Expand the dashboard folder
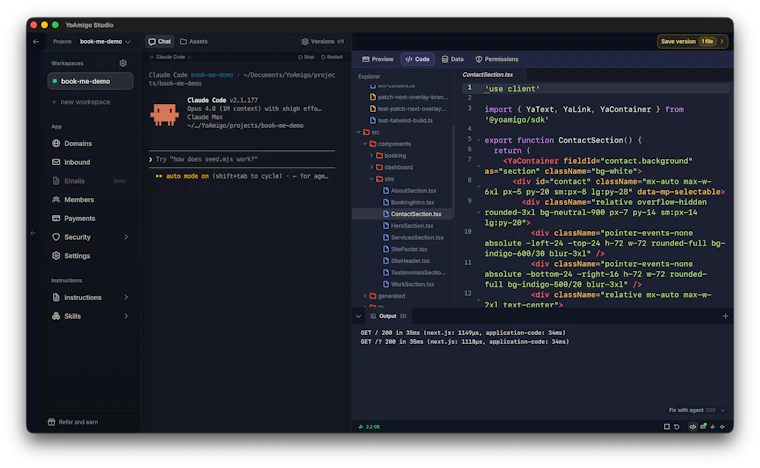The height and width of the screenshot is (468, 760). (372, 167)
